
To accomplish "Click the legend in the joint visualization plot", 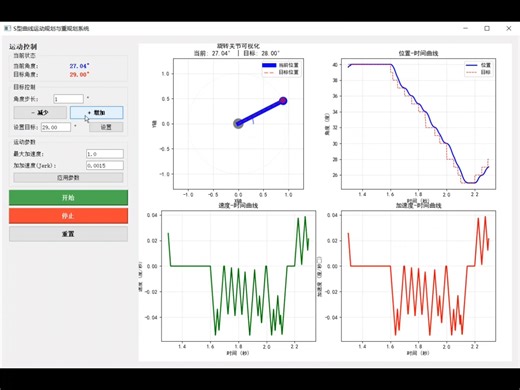I will click(281, 69).
